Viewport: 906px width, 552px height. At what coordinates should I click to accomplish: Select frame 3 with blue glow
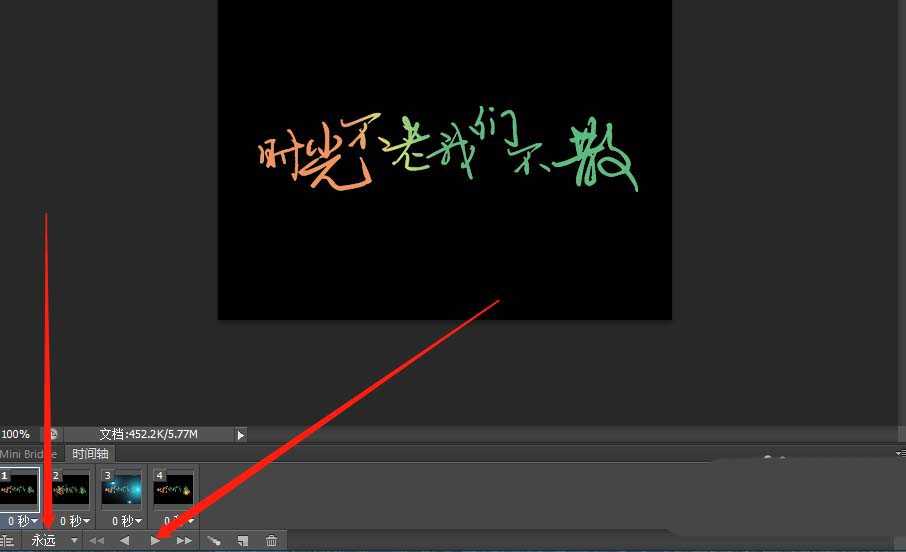pos(122,490)
